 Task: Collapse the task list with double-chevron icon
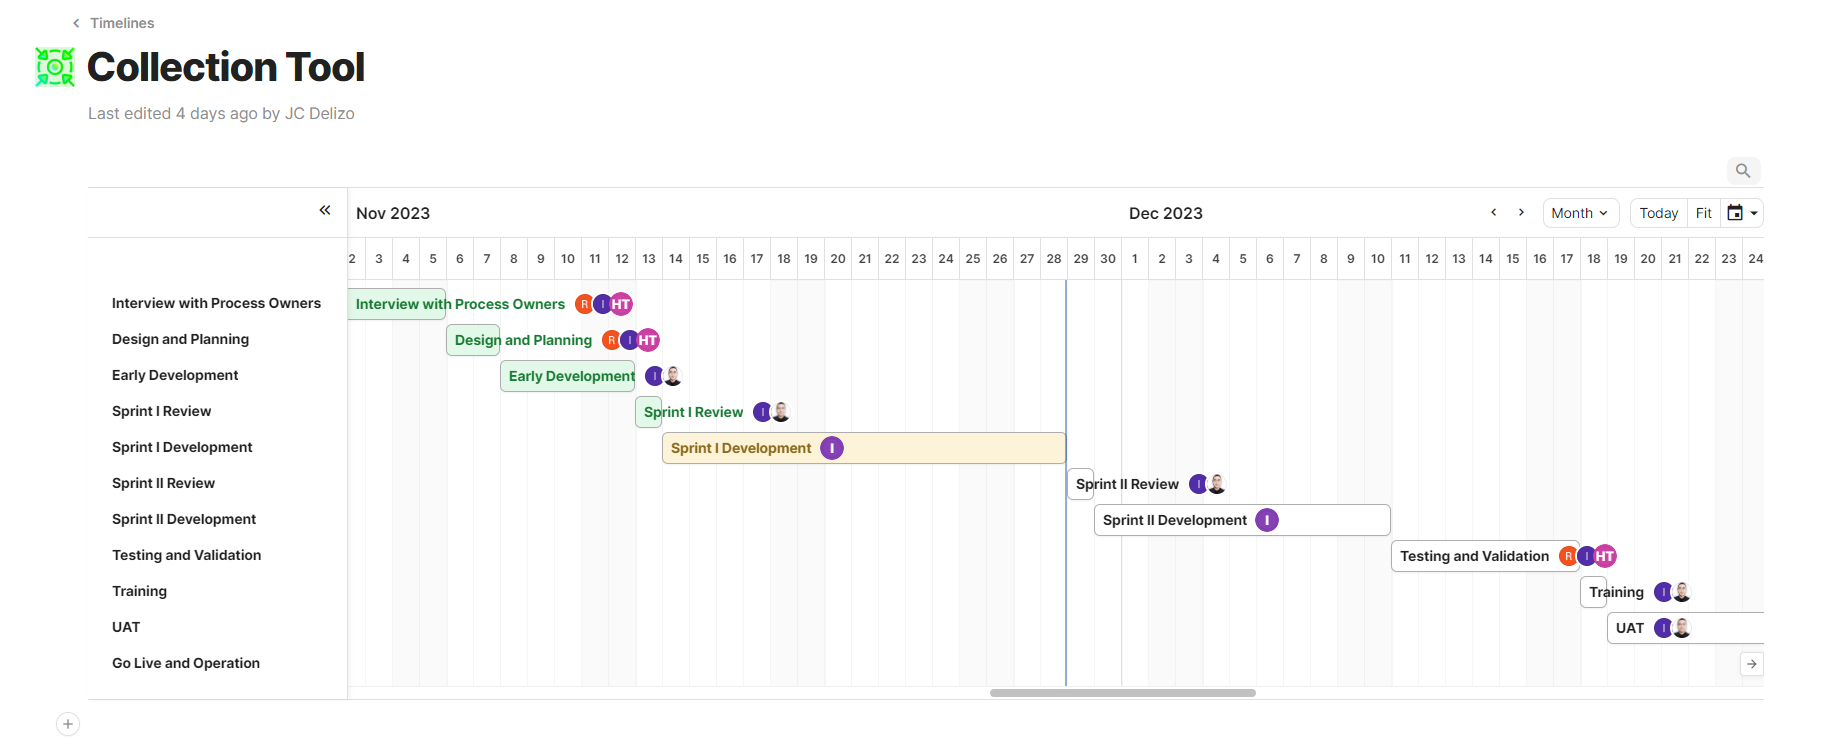(x=325, y=210)
